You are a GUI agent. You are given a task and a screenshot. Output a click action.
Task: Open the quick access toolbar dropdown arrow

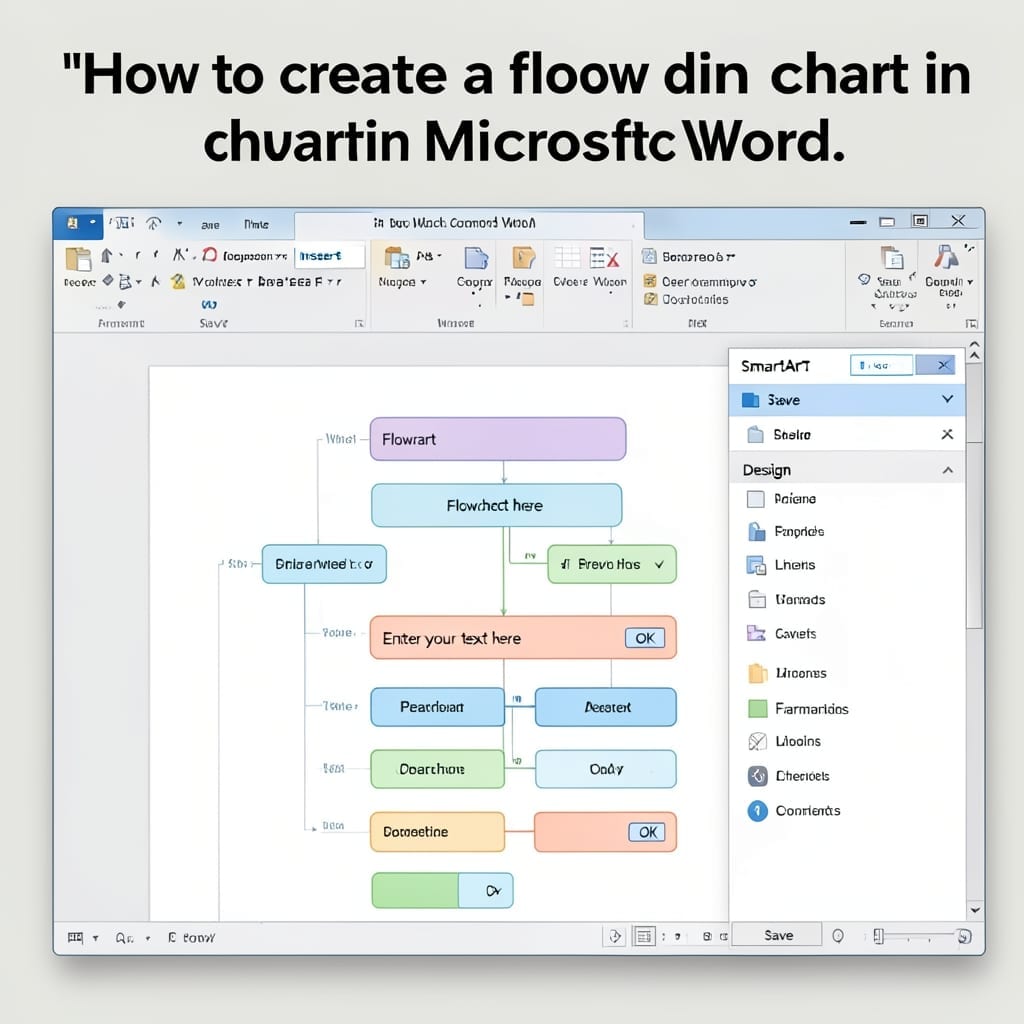pos(179,223)
